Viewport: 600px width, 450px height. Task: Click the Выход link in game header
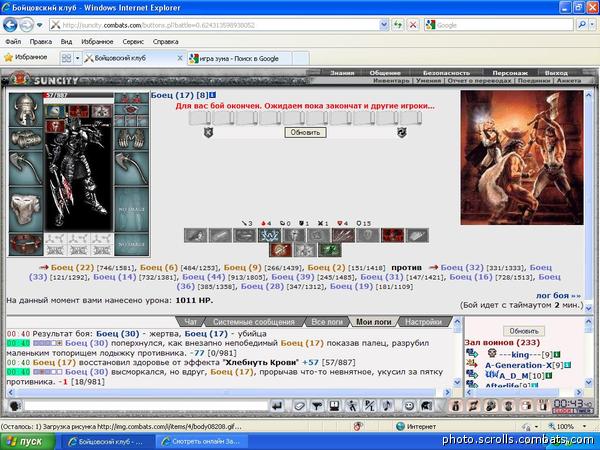click(556, 73)
